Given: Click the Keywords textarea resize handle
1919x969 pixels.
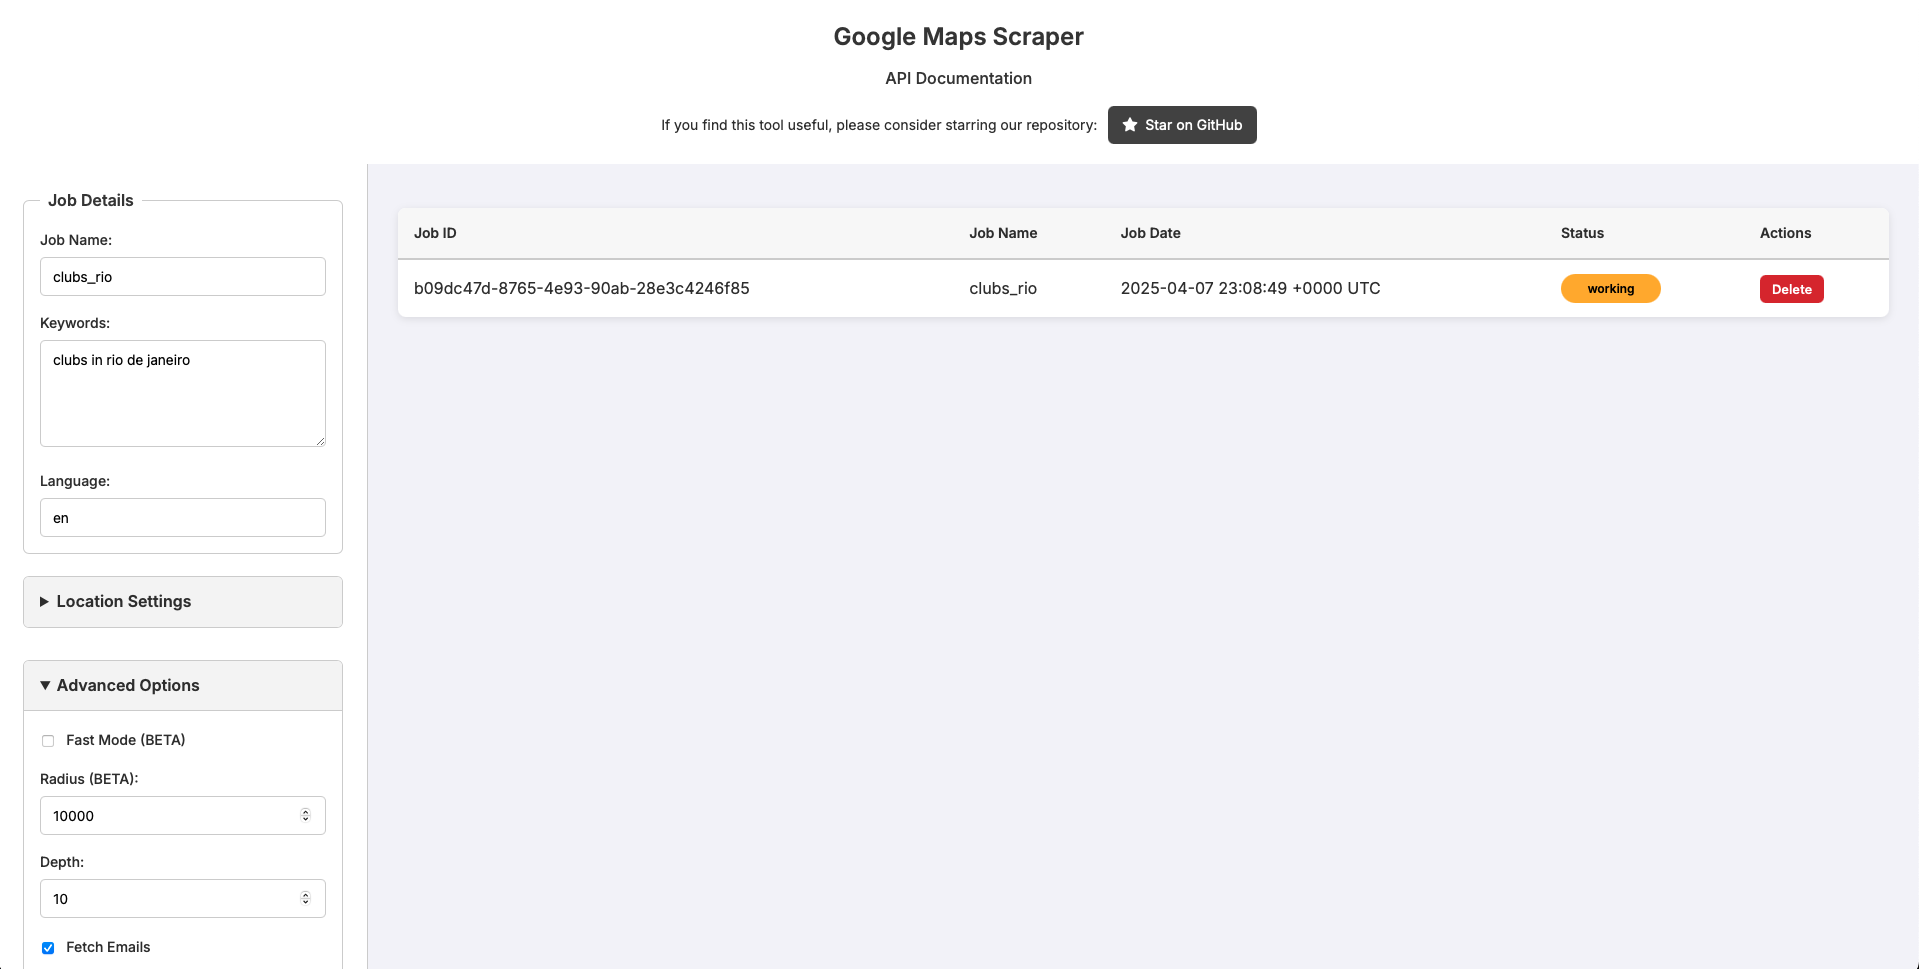Looking at the screenshot, I should [320, 441].
